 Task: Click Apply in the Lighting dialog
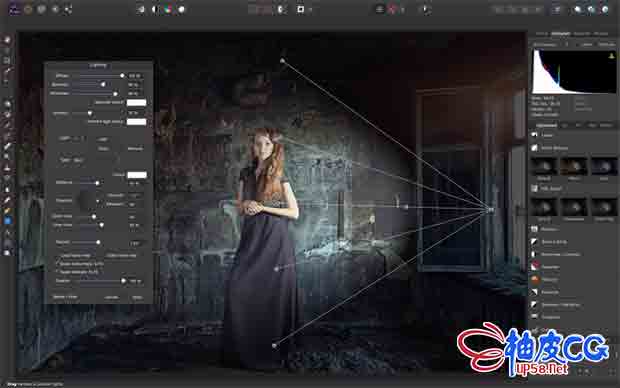tap(137, 297)
